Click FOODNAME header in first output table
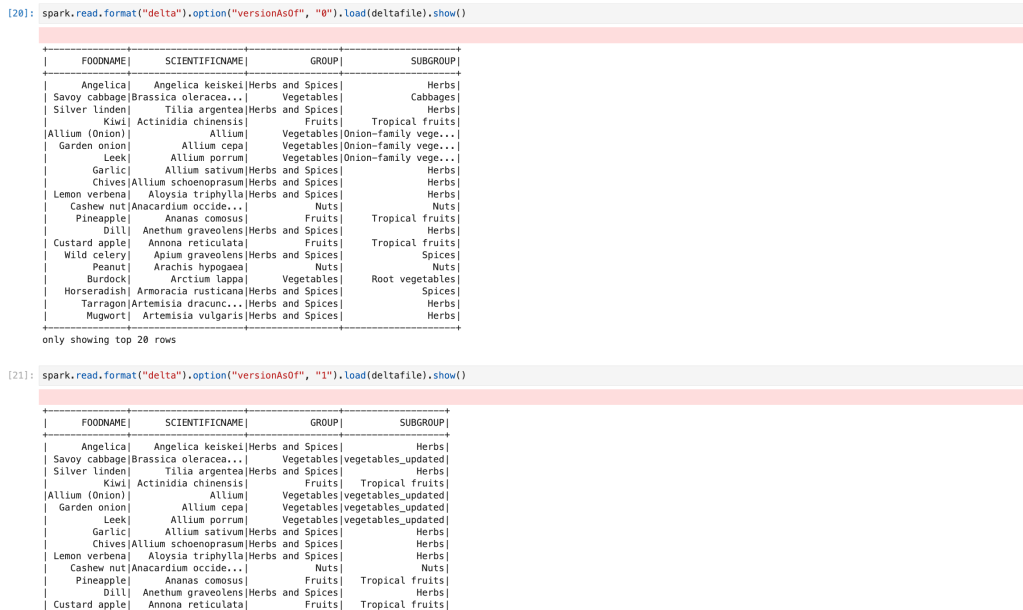Viewport: 1023px width, 610px height. 104,61
